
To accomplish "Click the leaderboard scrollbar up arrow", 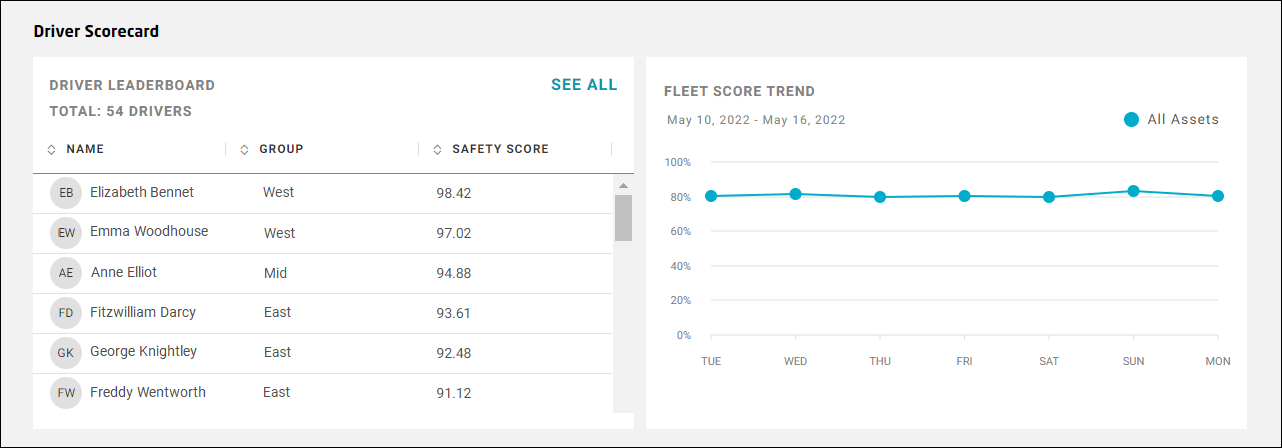I will [623, 185].
